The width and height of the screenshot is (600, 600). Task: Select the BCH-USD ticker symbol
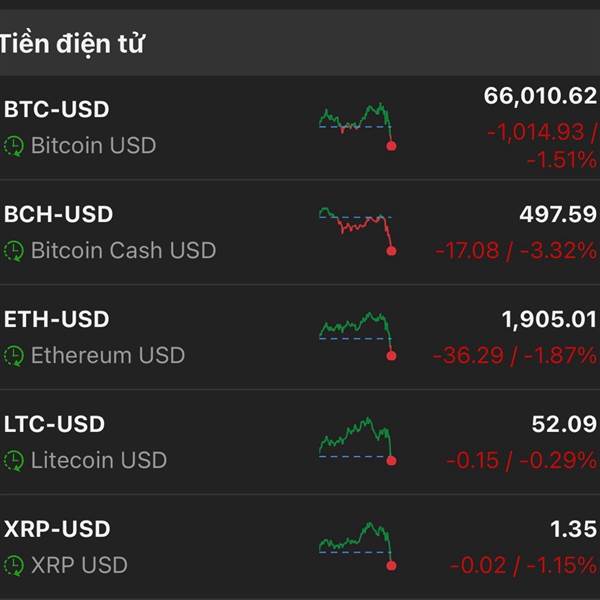click(x=59, y=215)
